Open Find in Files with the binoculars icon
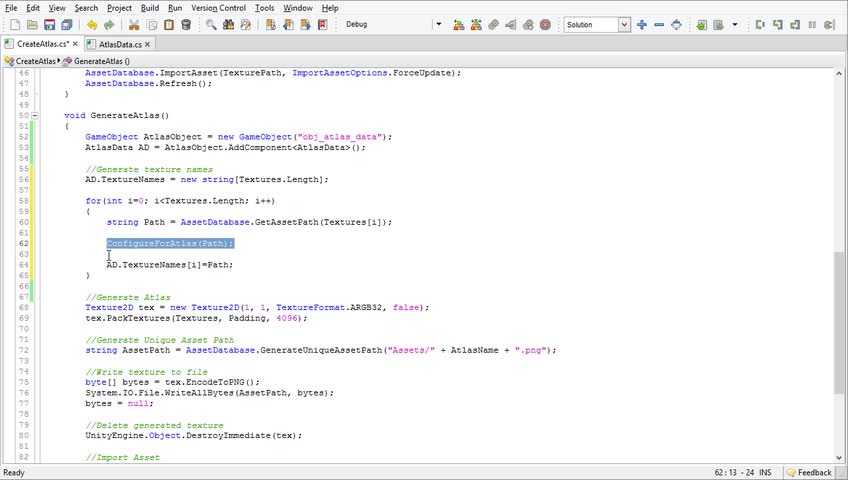Screen dimensions: 848x480 [x=228, y=25]
